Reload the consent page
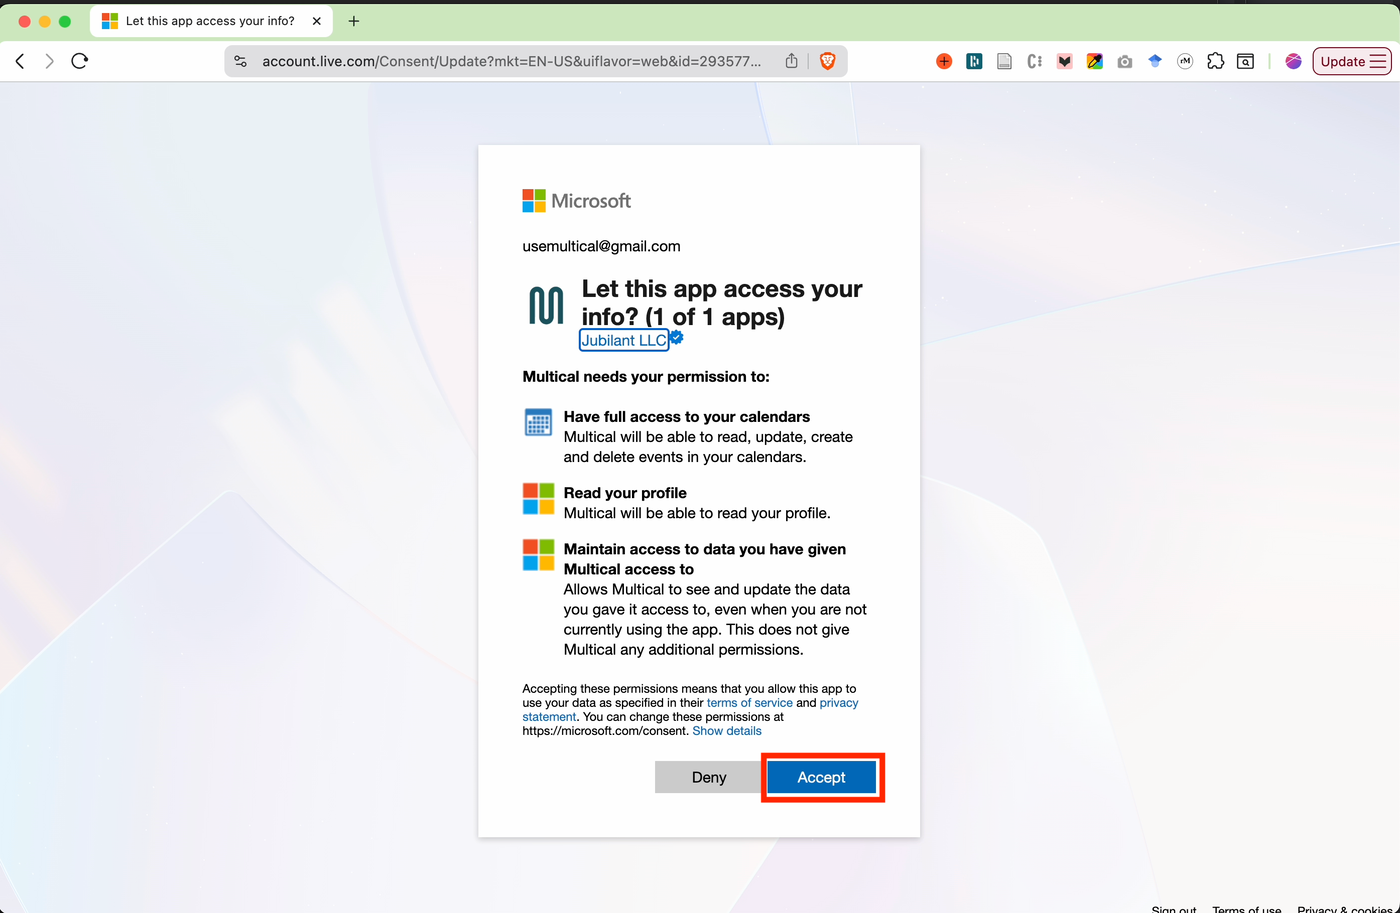The height and width of the screenshot is (913, 1400). tap(80, 61)
